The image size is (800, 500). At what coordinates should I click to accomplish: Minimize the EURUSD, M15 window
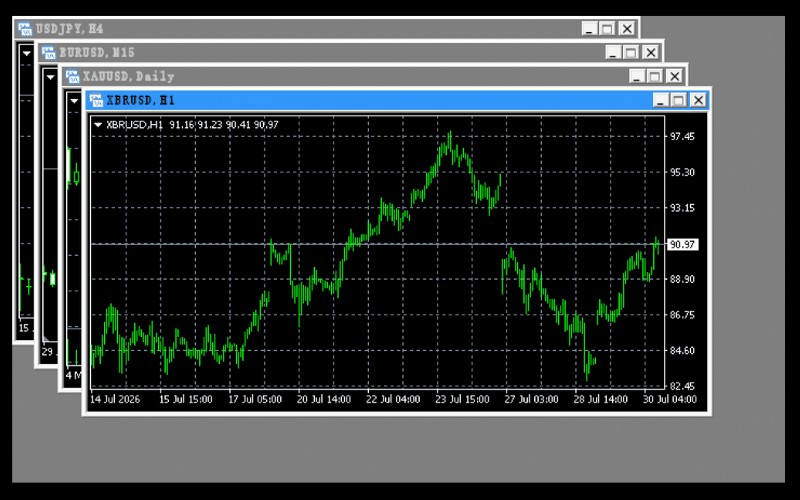[613, 52]
